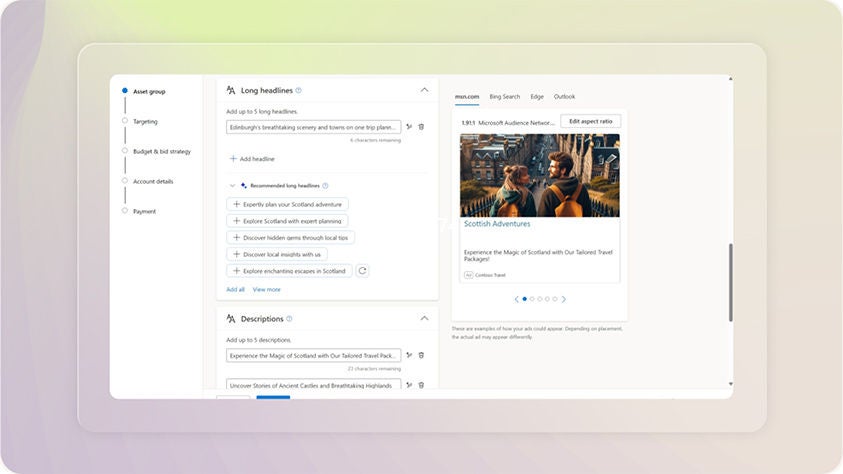Click the Descriptions text-style section icon
This screenshot has height=474, width=843.
tap(231, 319)
